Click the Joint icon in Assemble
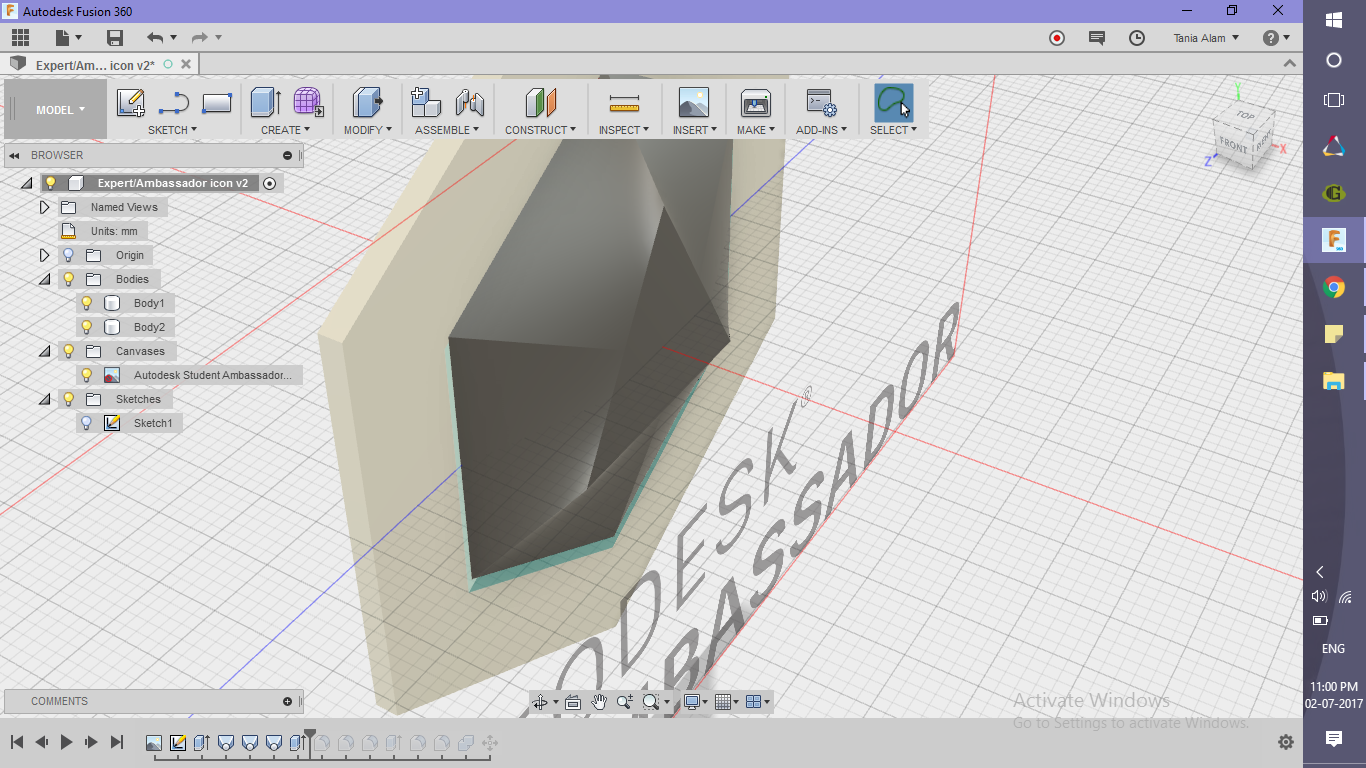The height and width of the screenshot is (768, 1366). coord(470,103)
